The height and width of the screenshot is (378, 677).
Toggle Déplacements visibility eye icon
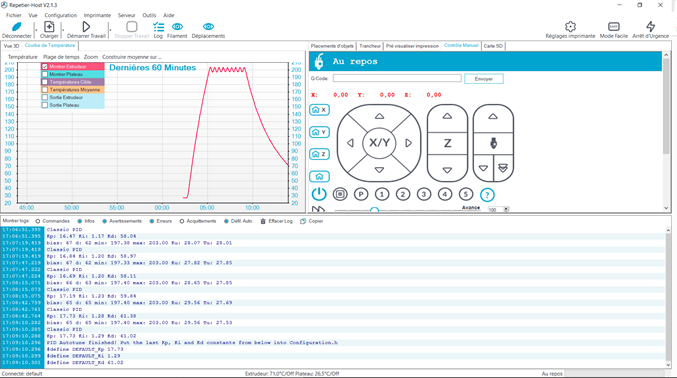(x=208, y=27)
